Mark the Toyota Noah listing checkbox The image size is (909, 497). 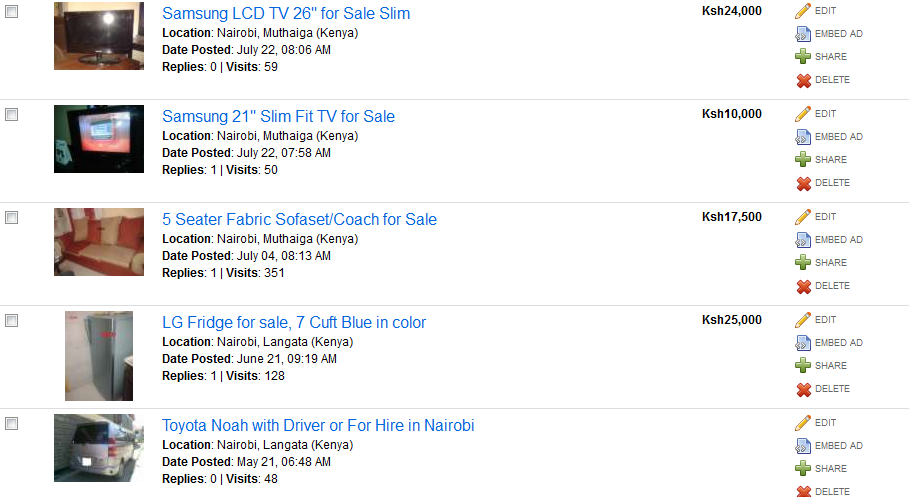tap(12, 424)
